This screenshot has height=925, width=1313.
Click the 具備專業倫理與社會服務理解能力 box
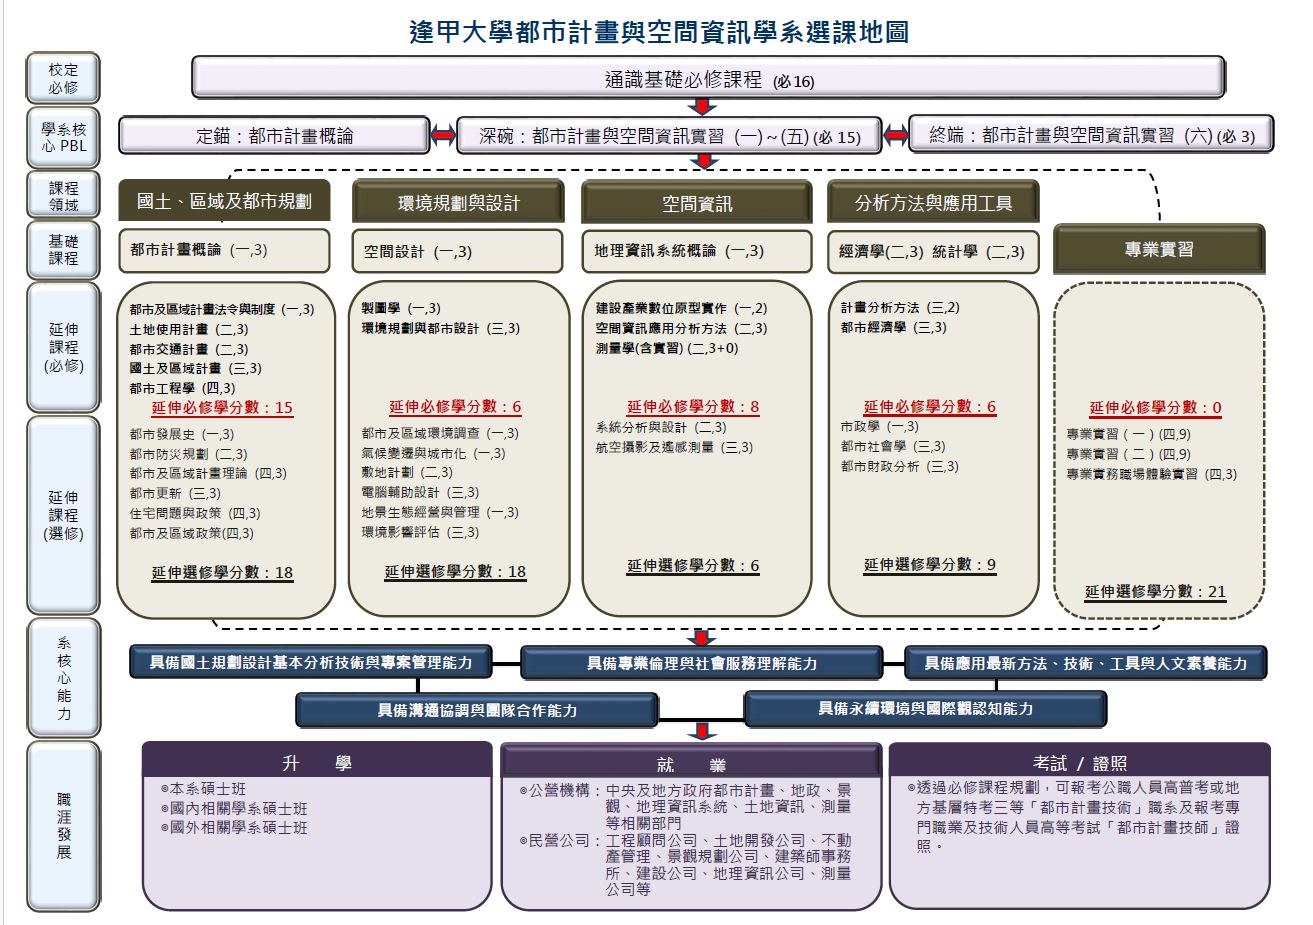coord(702,663)
